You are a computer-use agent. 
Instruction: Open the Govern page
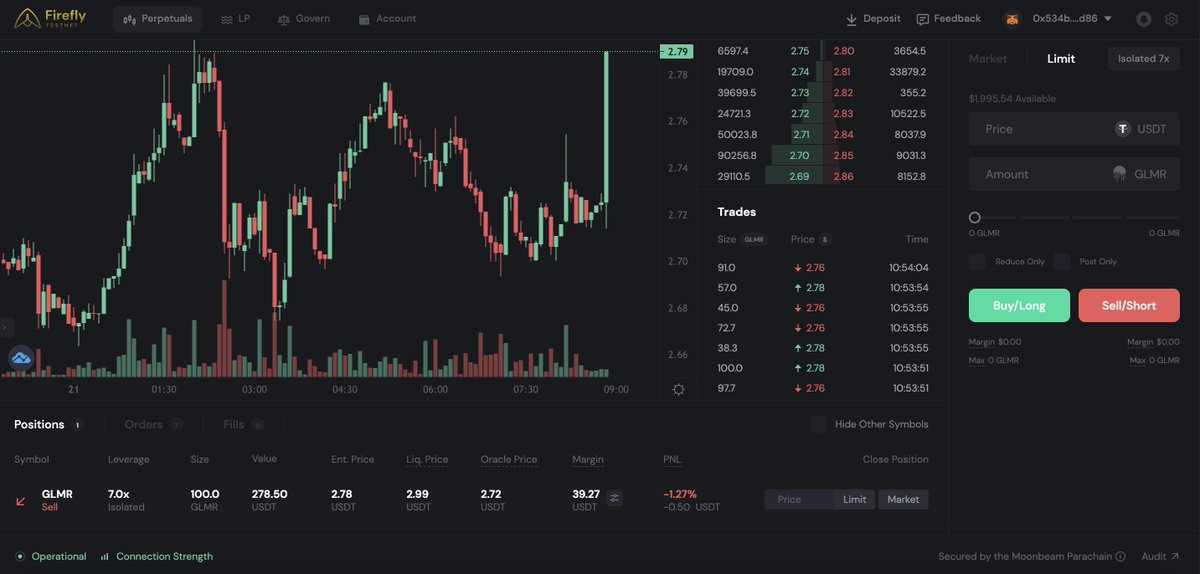303,19
